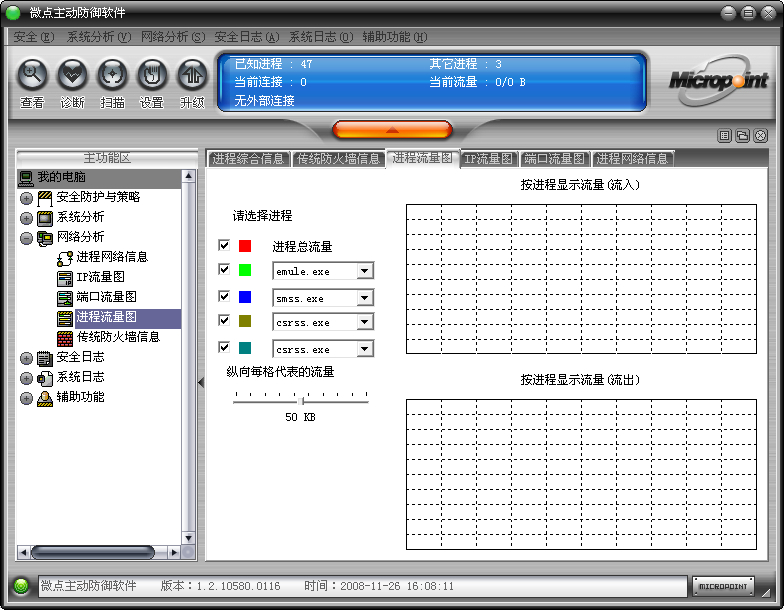Click tree panel horizontal scrollbar right arrow
This screenshot has width=784, height=610.
[174, 552]
